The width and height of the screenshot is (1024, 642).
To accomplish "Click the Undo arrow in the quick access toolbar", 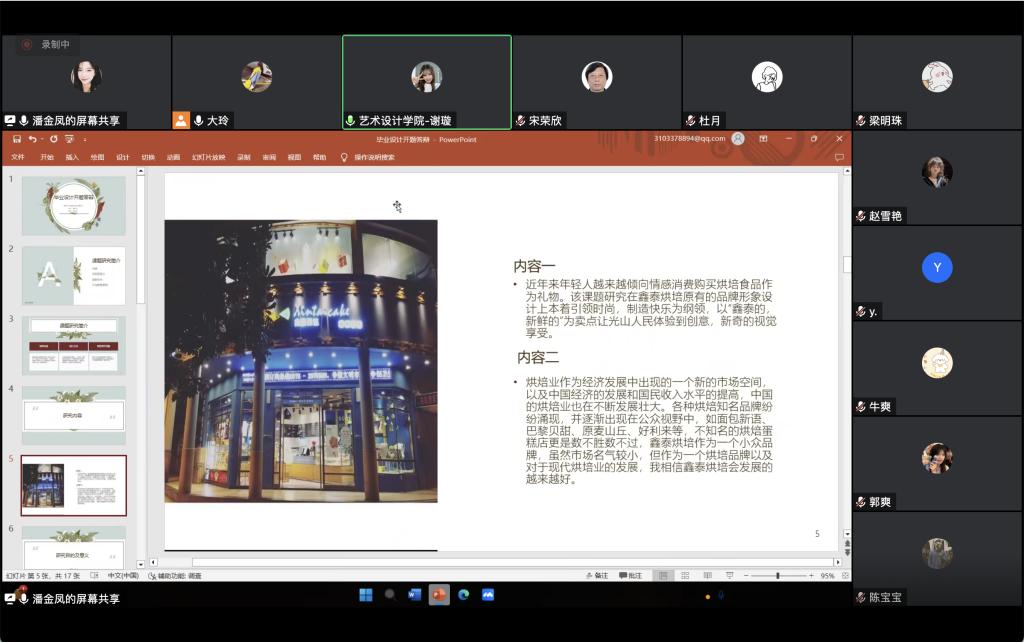I will (x=33, y=139).
